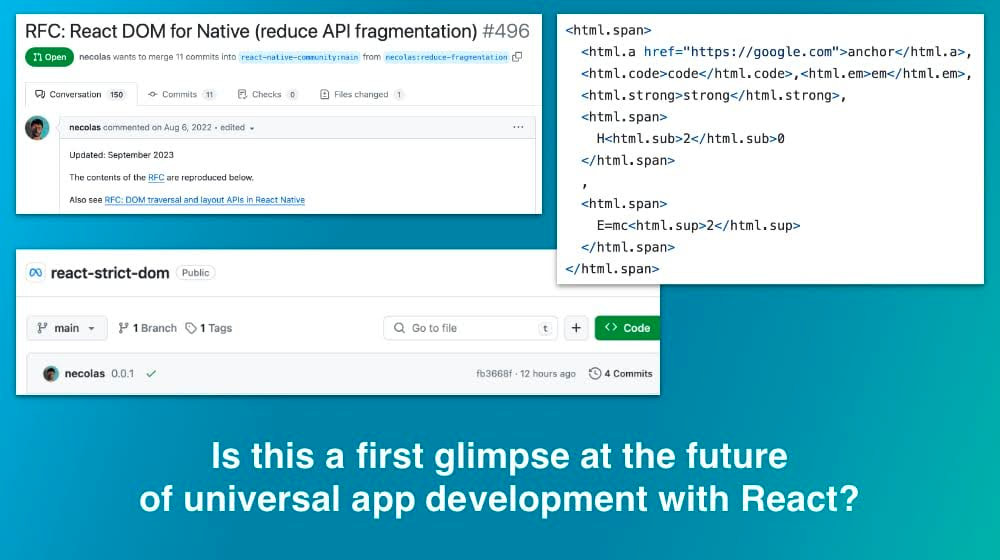Image resolution: width=1000 pixels, height=560 pixels.
Task: Expand the edited history dropdown
Action: (x=237, y=128)
